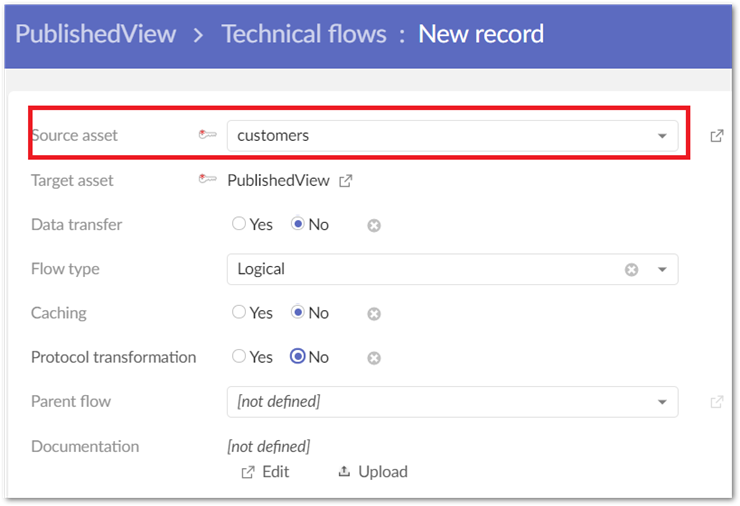Expand the Parent flow dropdown
The width and height of the screenshot is (740, 506).
[661, 402]
